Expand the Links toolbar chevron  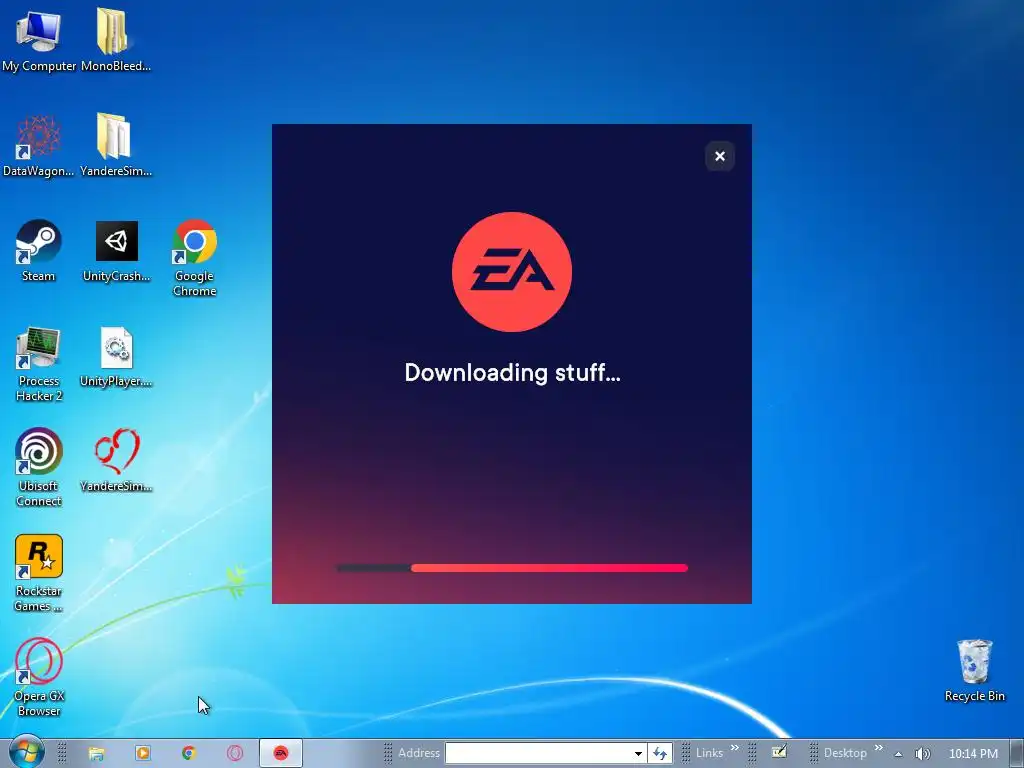tap(735, 748)
